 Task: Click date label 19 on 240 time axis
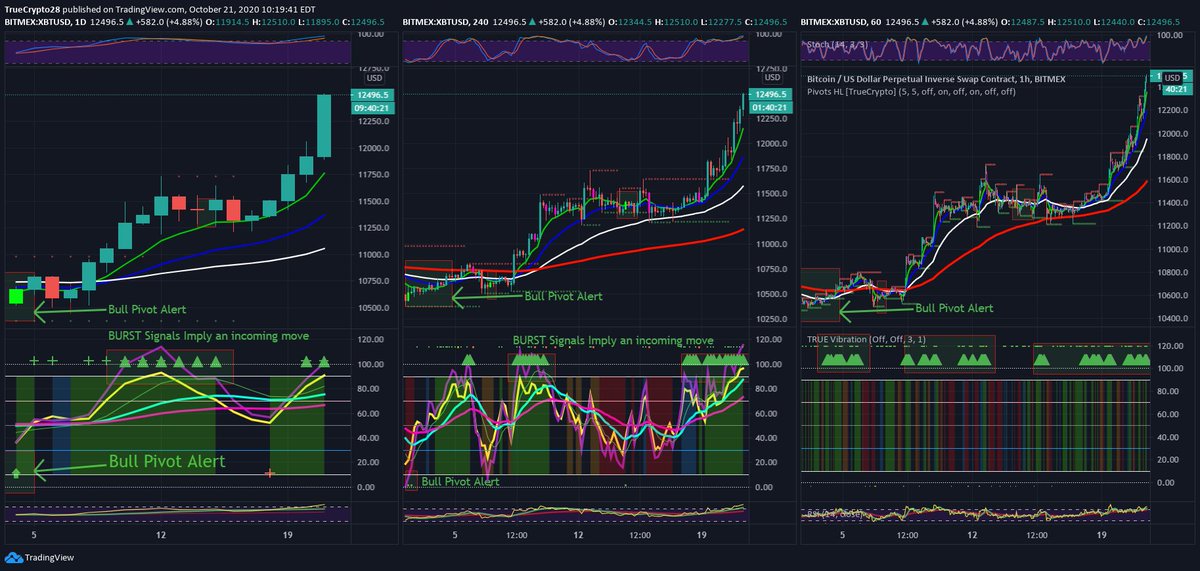click(x=701, y=536)
